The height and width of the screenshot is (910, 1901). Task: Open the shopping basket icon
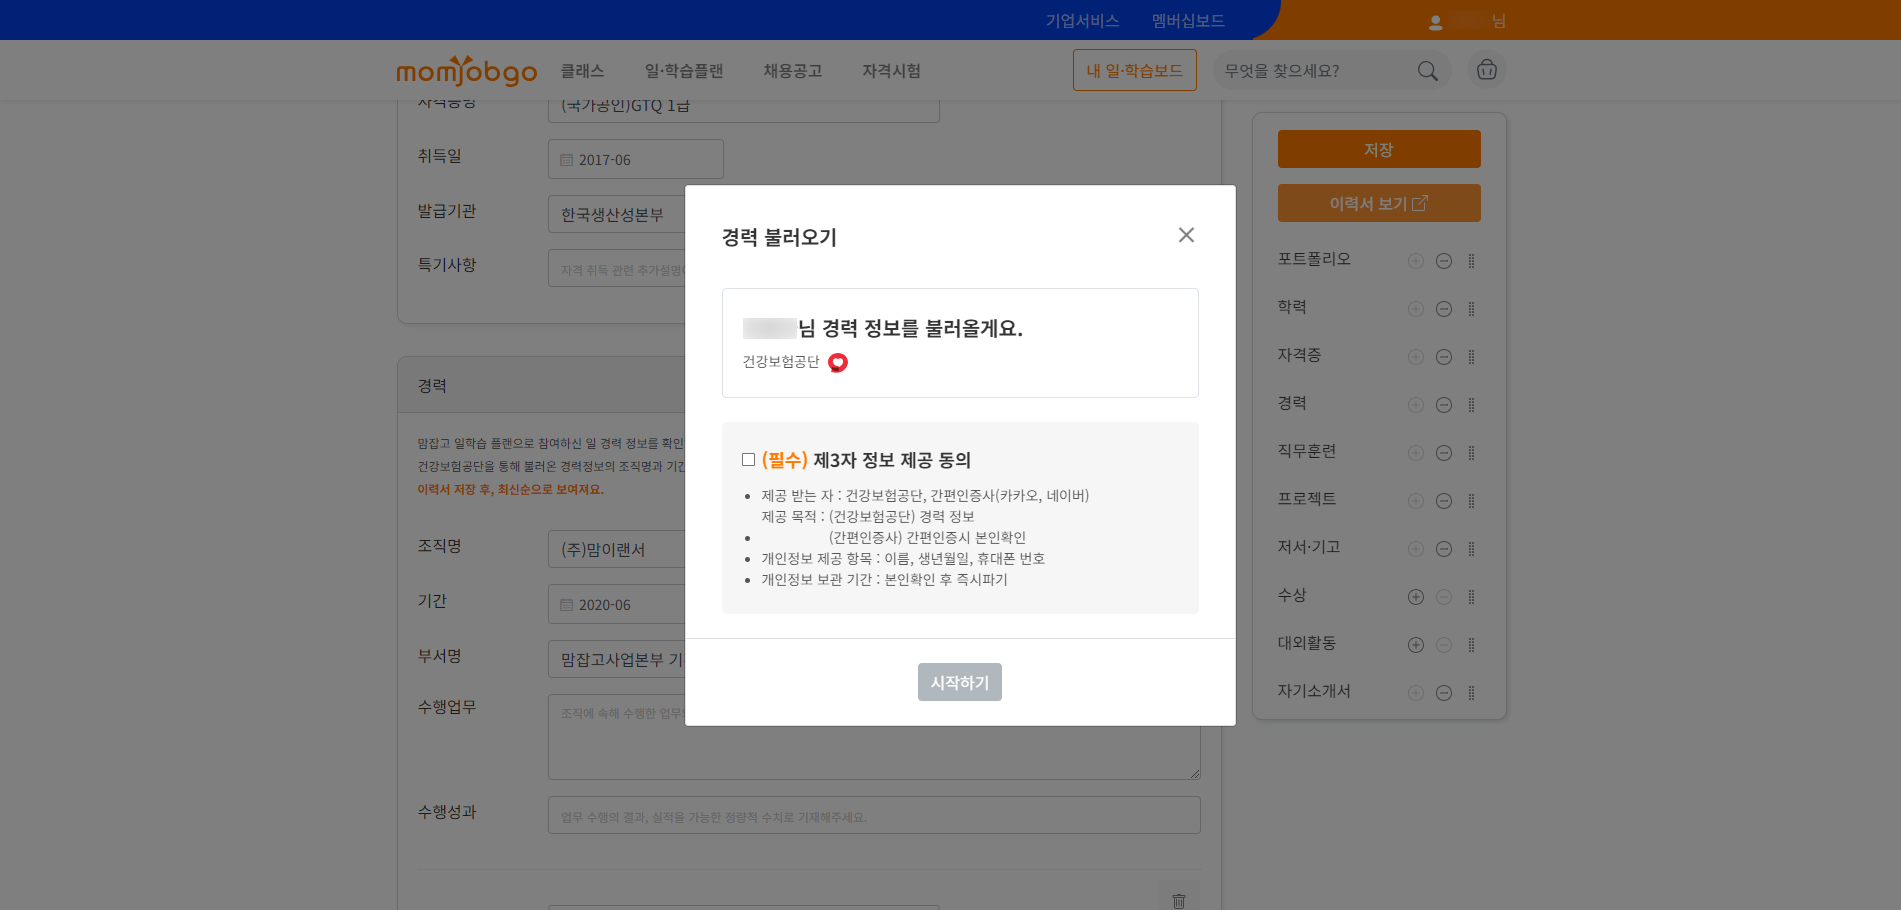pos(1486,70)
